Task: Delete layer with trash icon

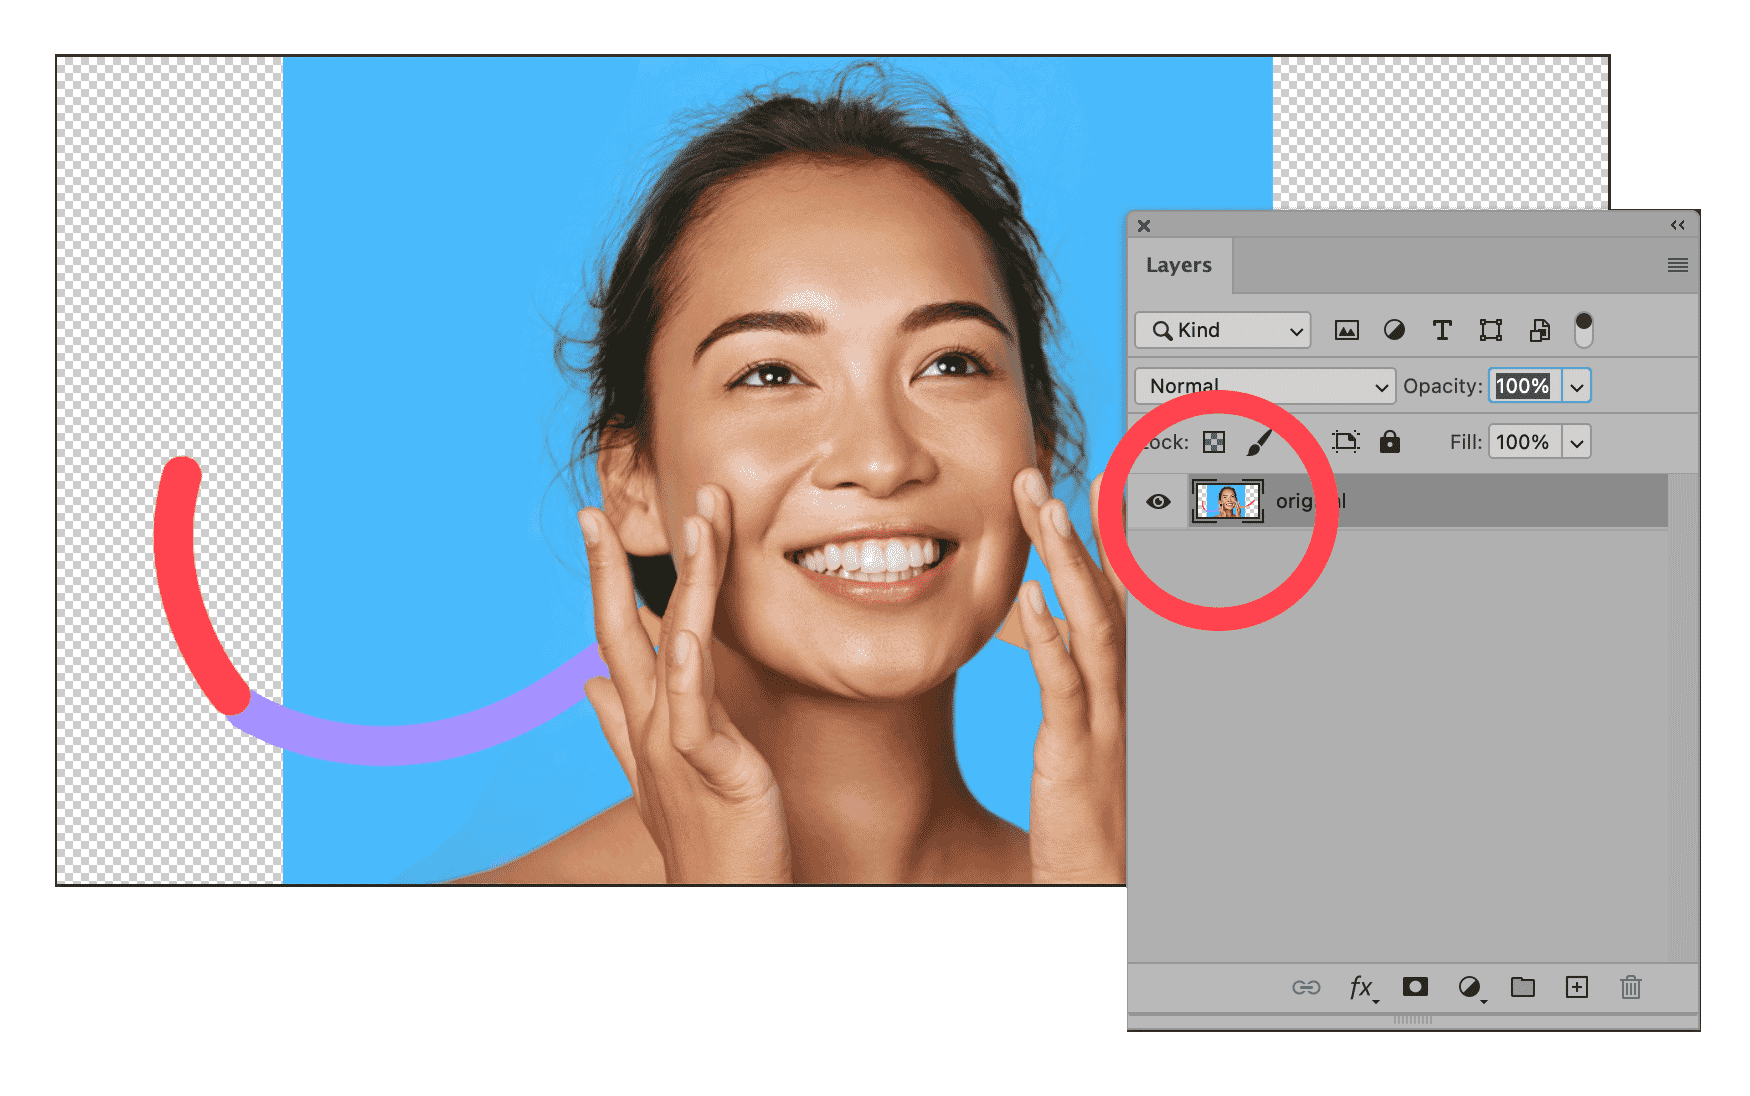Action: 1630,988
